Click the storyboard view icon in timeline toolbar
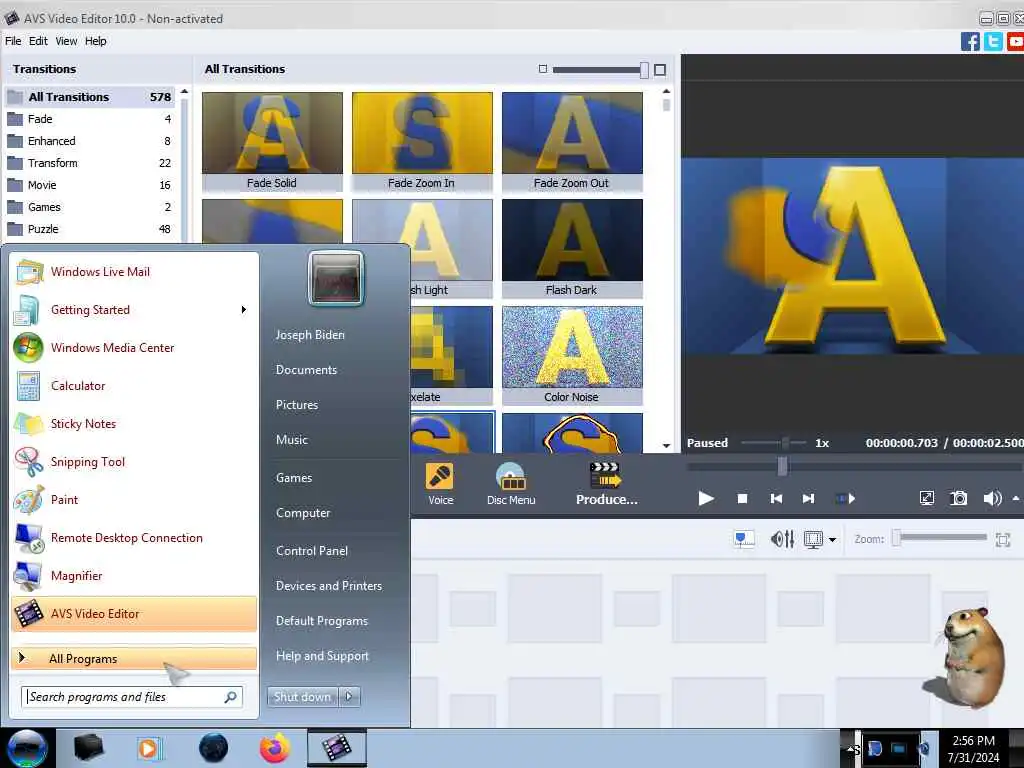The image size is (1024, 768). (744, 539)
